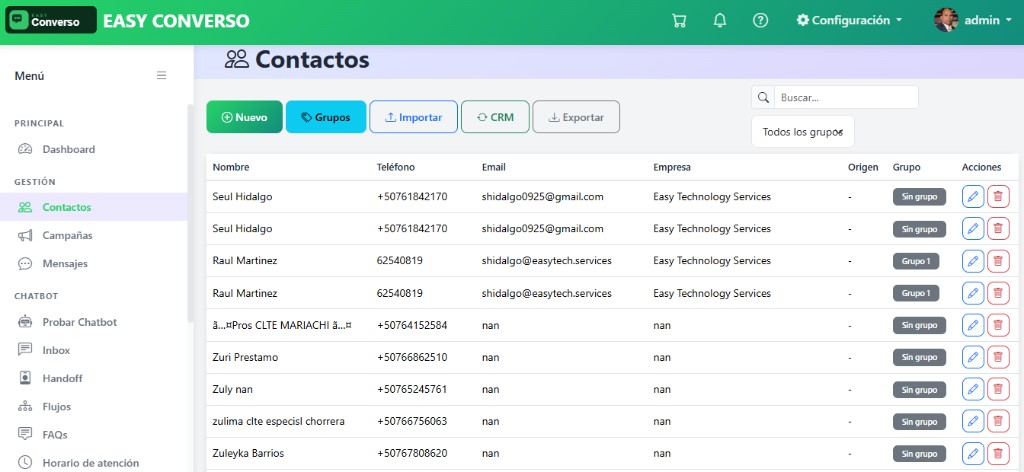Screen dimensions: 1024x472
Task: Collapse the sidebar with the hamburger icon
Action: pyautogui.click(x=161, y=75)
